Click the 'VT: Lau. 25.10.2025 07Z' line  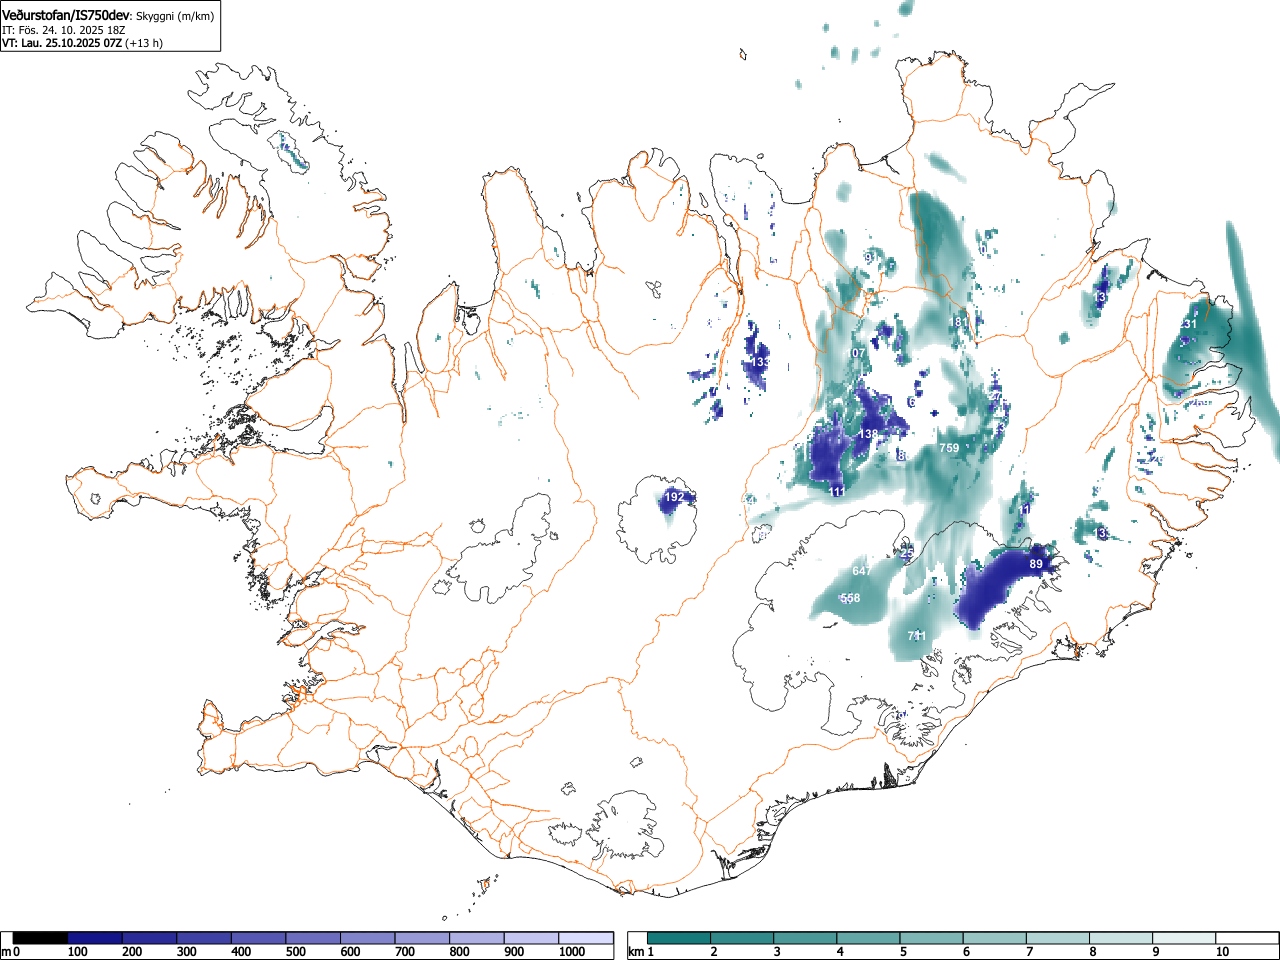pyautogui.click(x=62, y=43)
